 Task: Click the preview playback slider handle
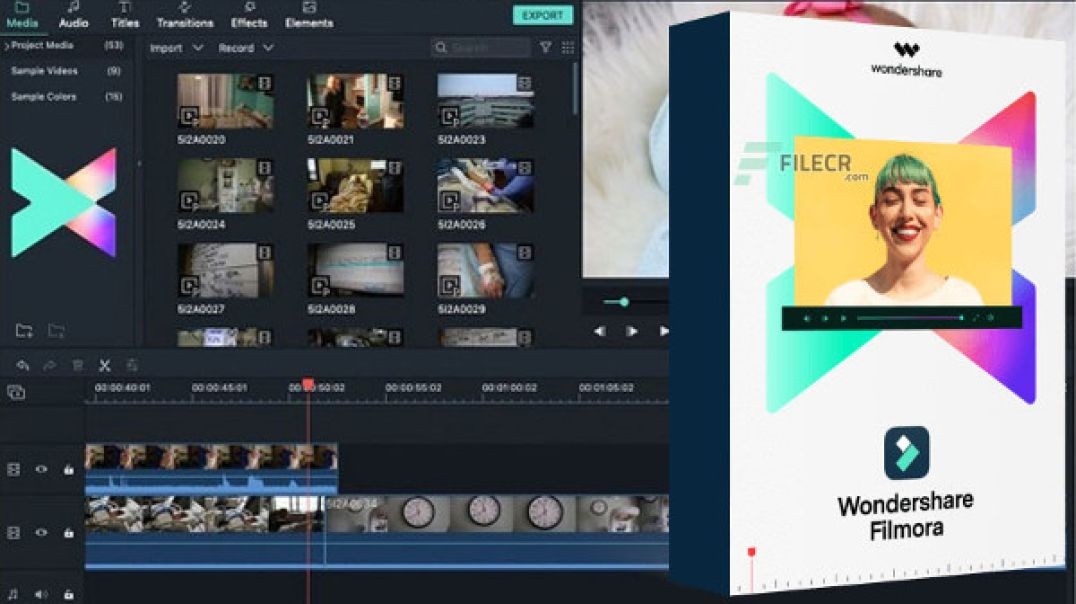point(624,301)
